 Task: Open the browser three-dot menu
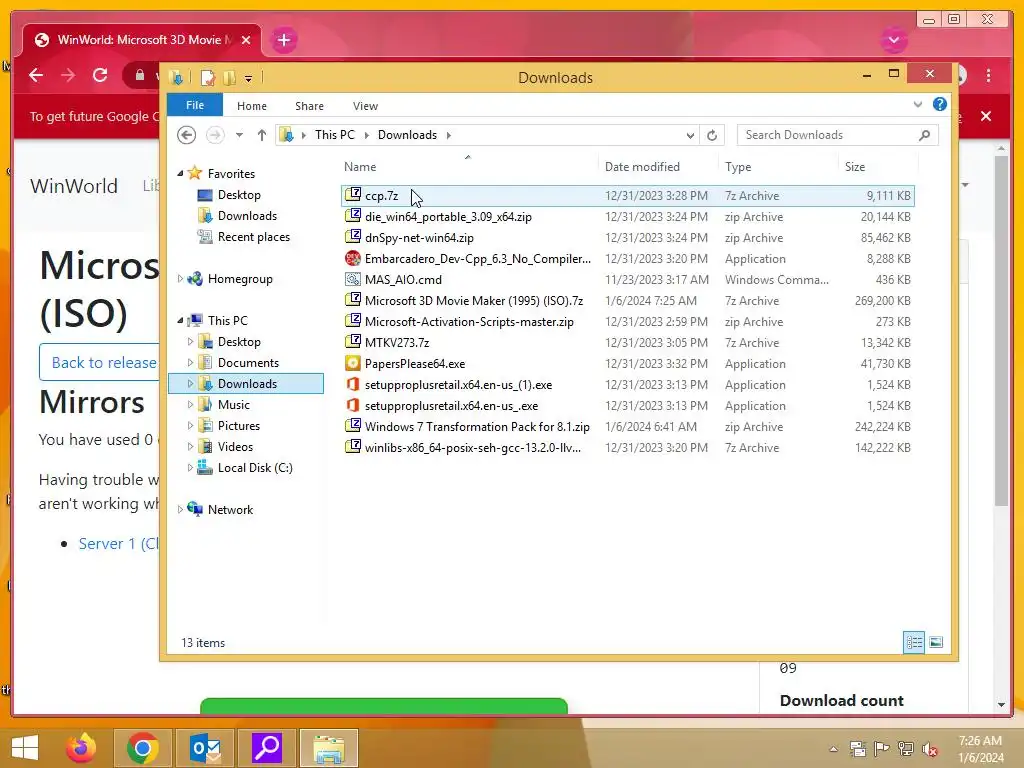989,75
